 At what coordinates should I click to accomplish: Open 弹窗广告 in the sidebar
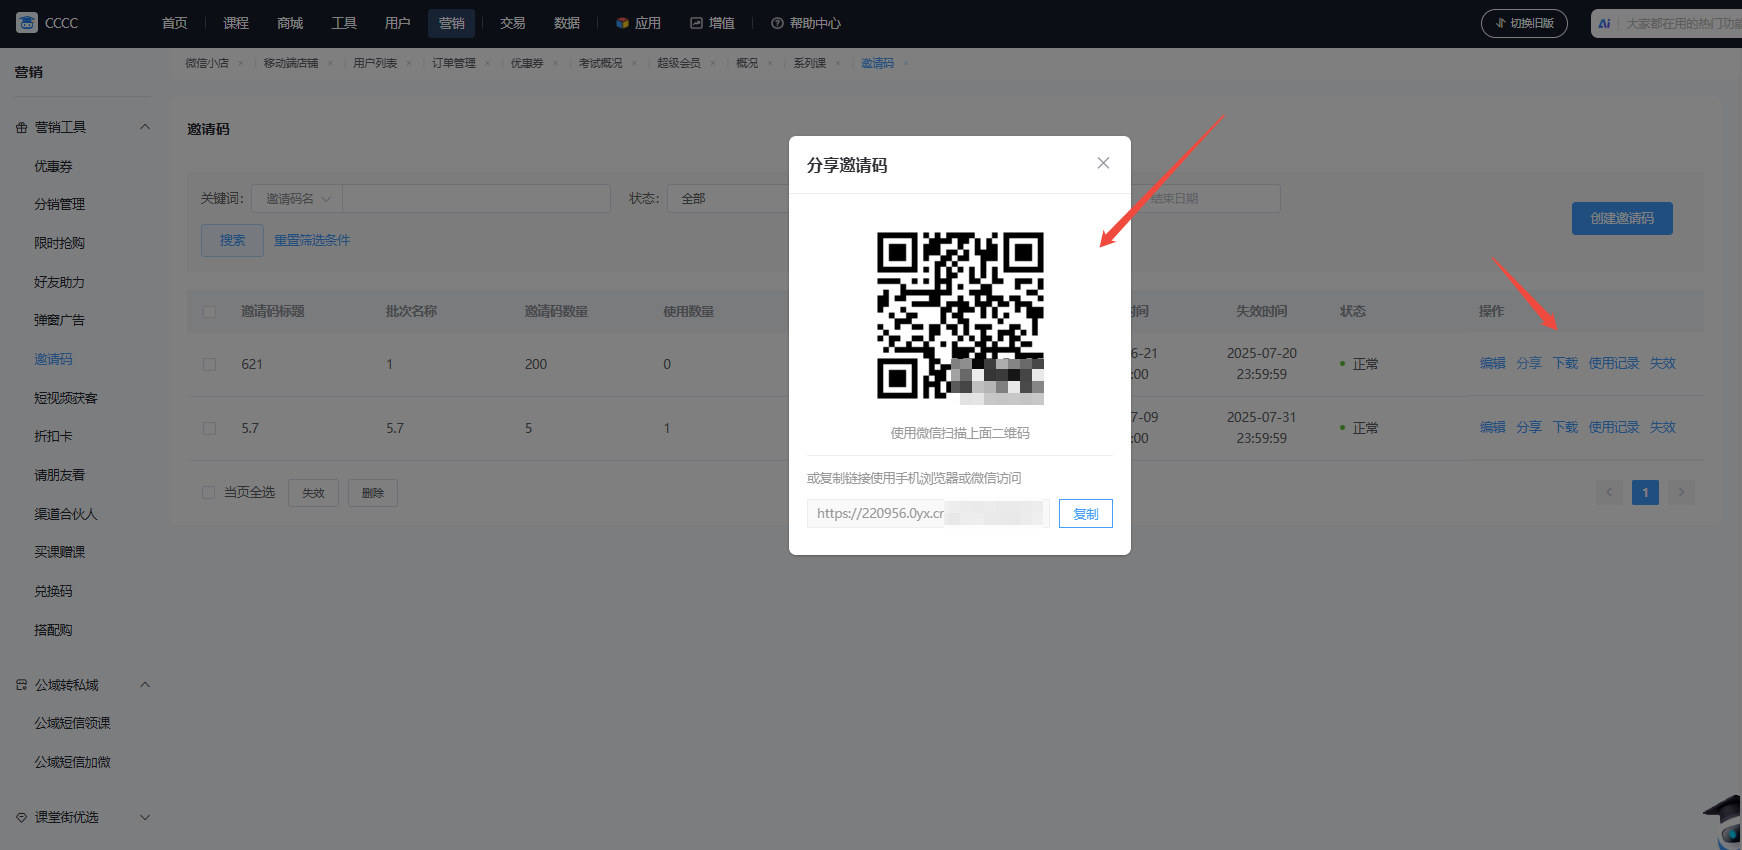pos(59,320)
